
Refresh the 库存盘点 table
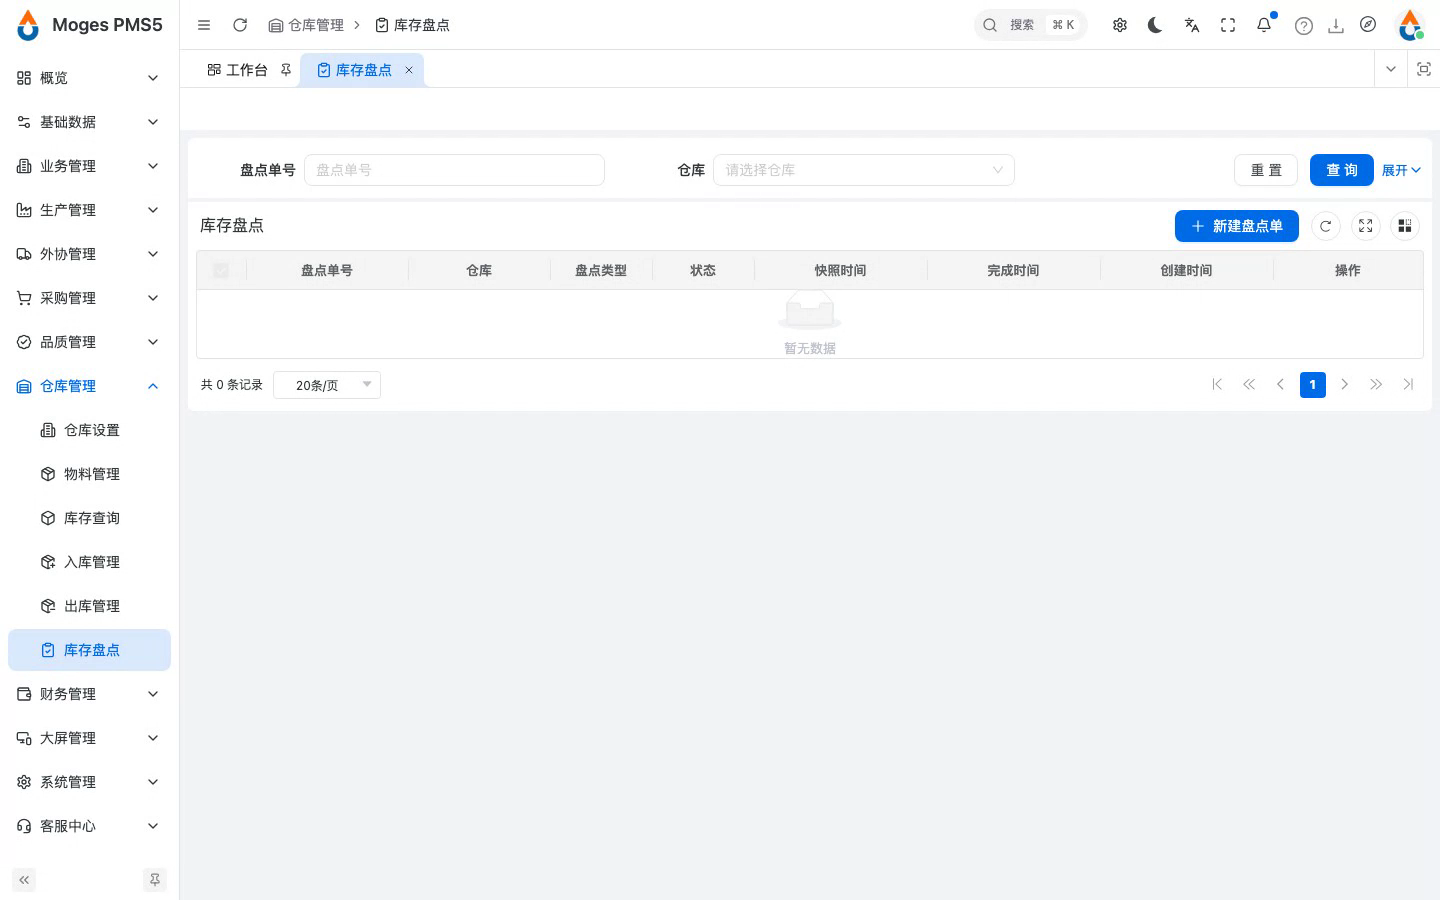(1325, 226)
